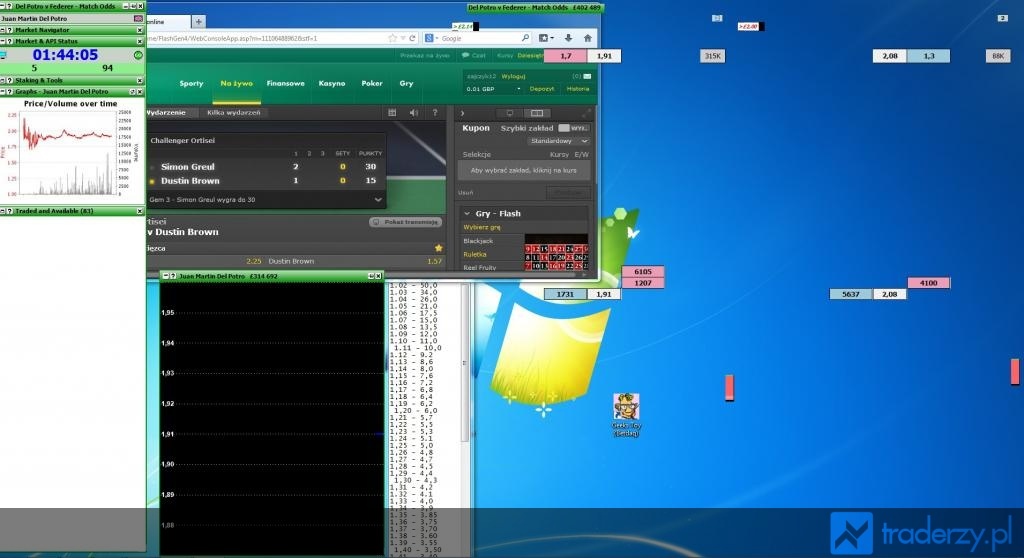Image resolution: width=1024 pixels, height=558 pixels.
Task: Click the 315K volume box
Action: click(712, 56)
